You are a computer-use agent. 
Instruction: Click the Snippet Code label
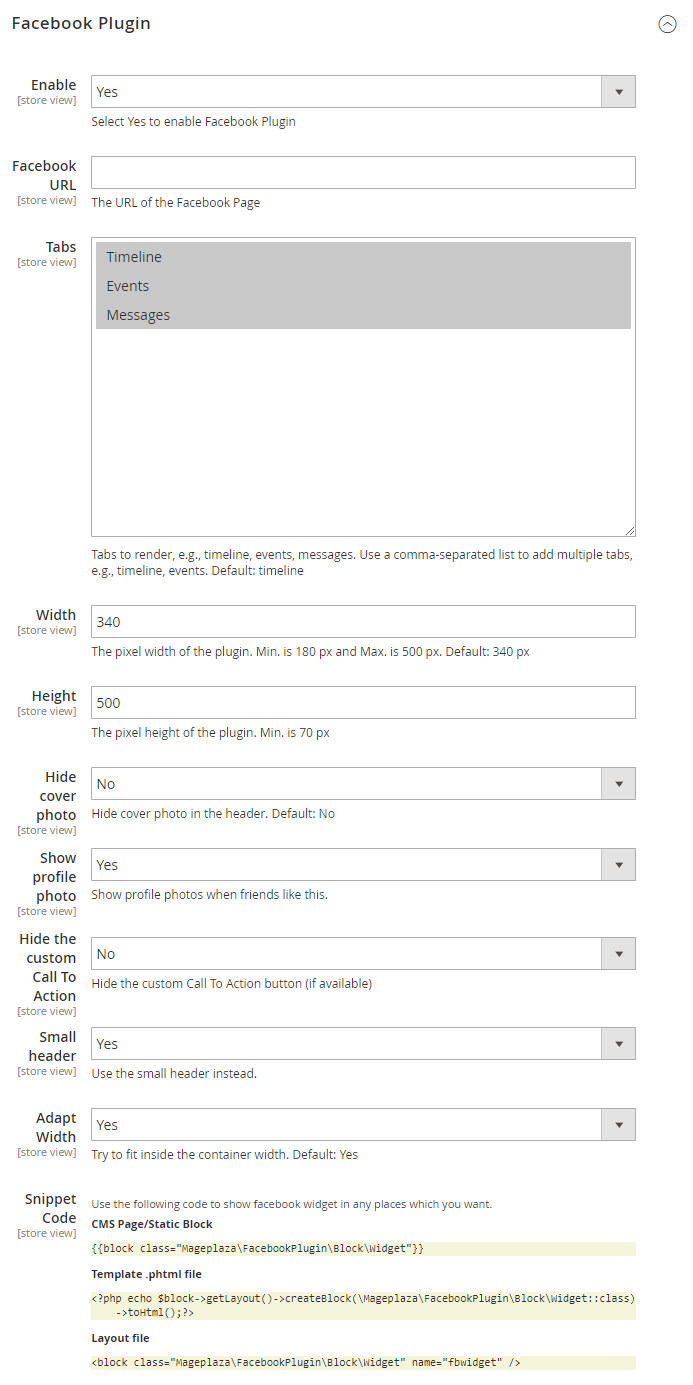51,1208
